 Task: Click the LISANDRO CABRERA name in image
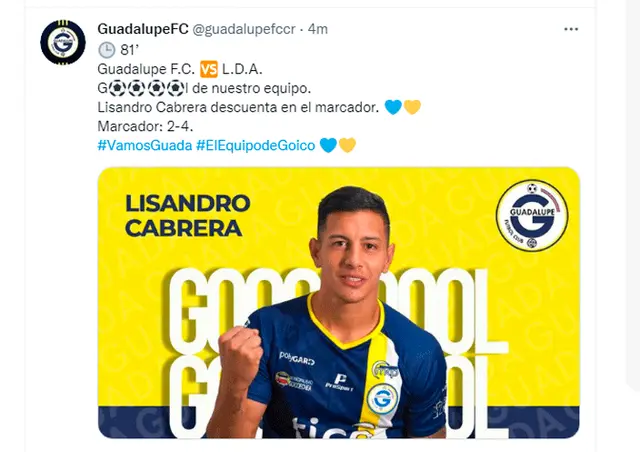click(187, 216)
